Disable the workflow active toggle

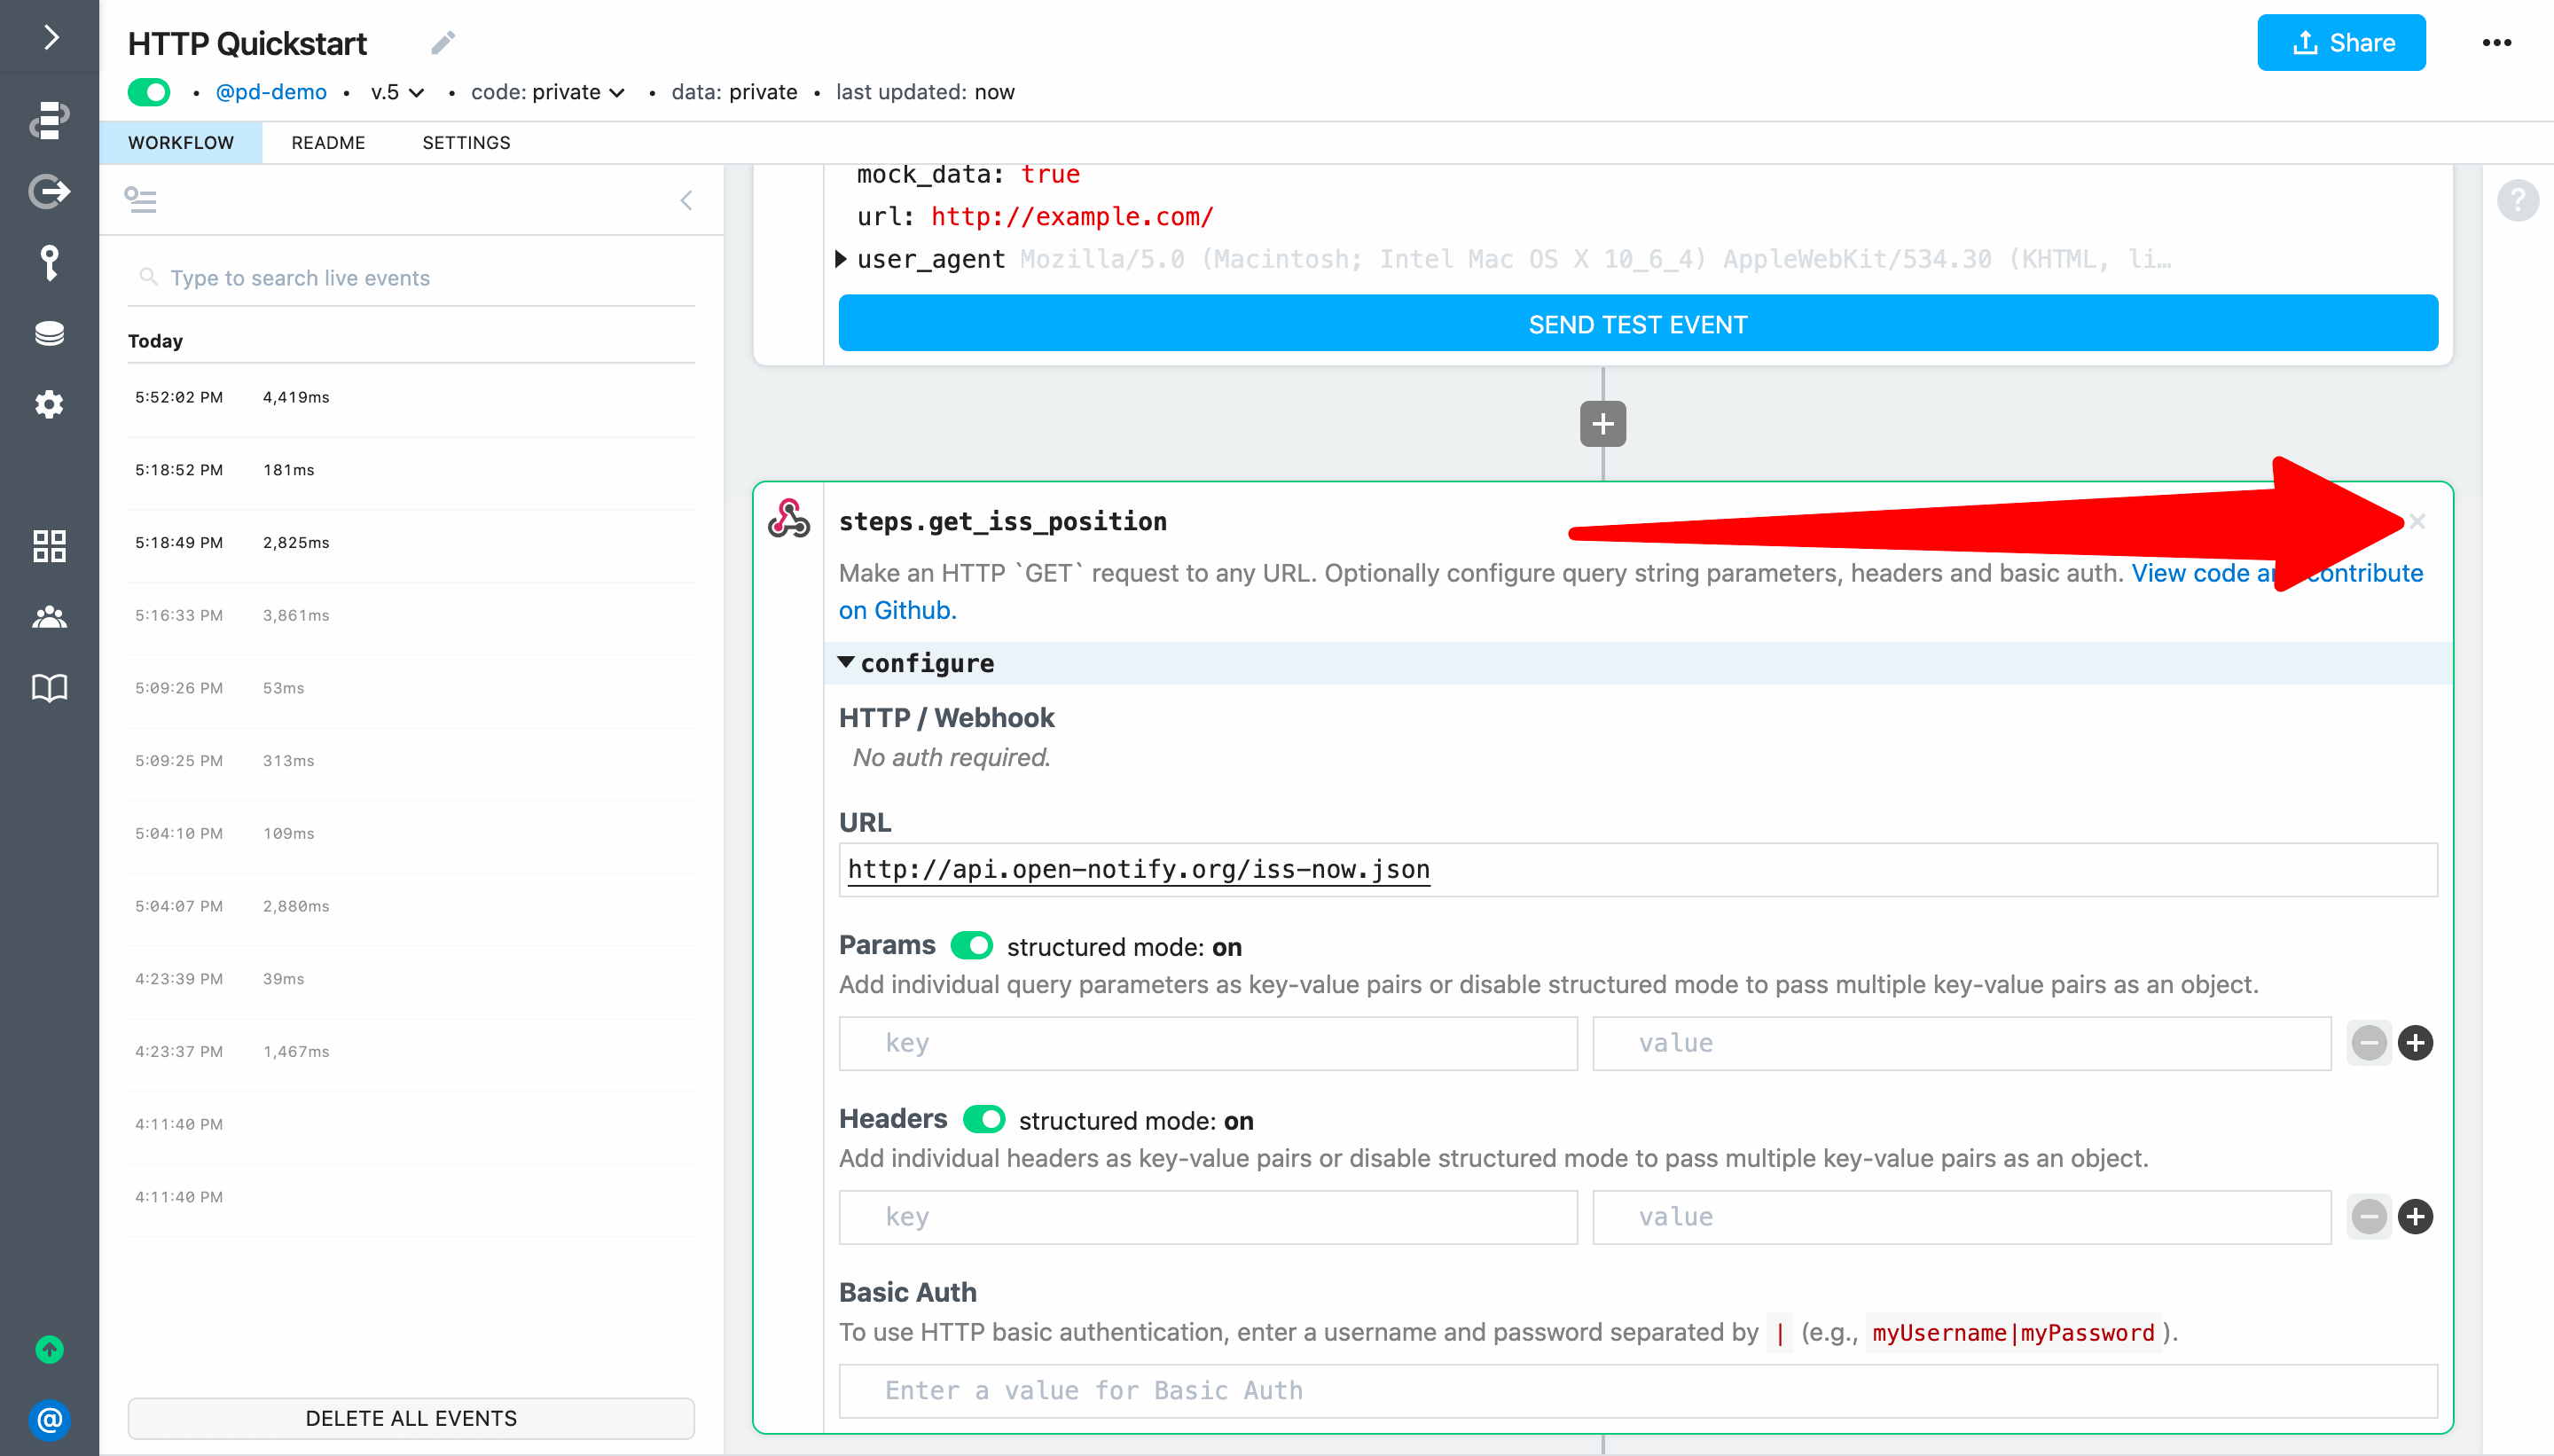pyautogui.click(x=150, y=92)
